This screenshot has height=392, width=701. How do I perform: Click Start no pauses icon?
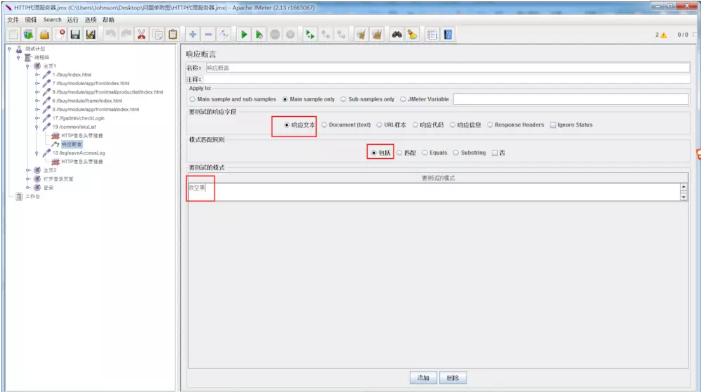pyautogui.click(x=259, y=34)
